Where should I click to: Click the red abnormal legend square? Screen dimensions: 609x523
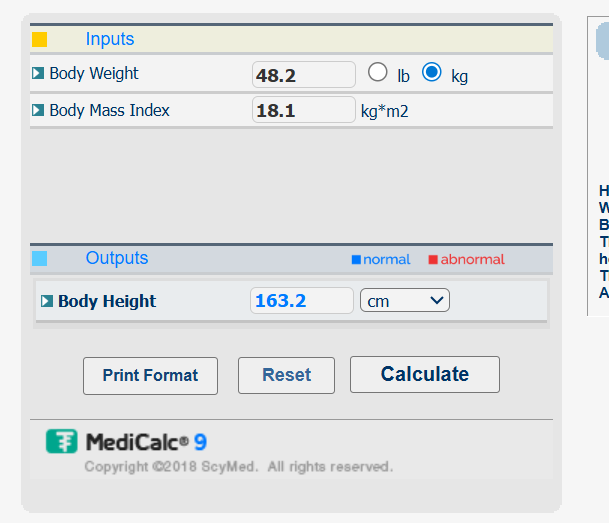coord(433,260)
